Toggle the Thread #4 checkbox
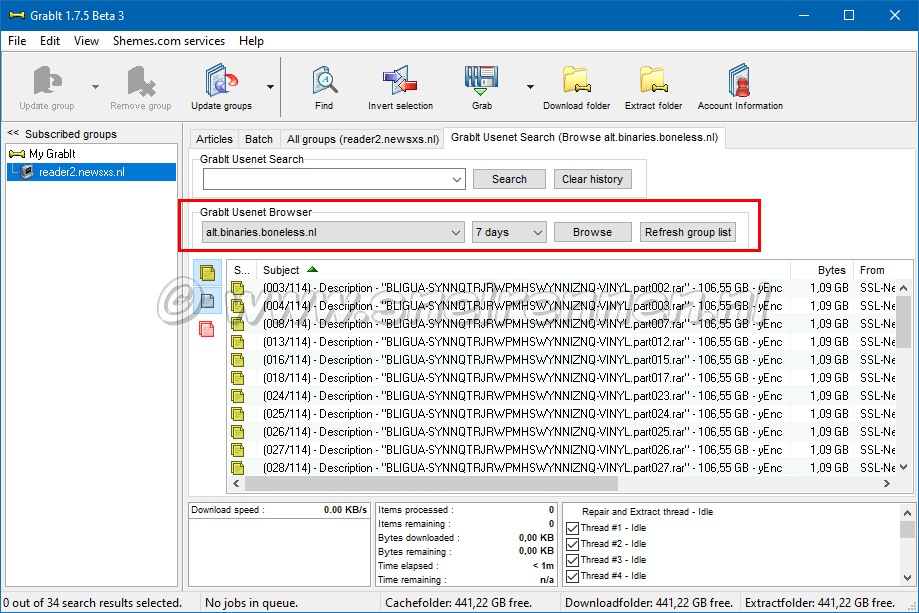Screen dimensions: 919x613 tap(573, 576)
